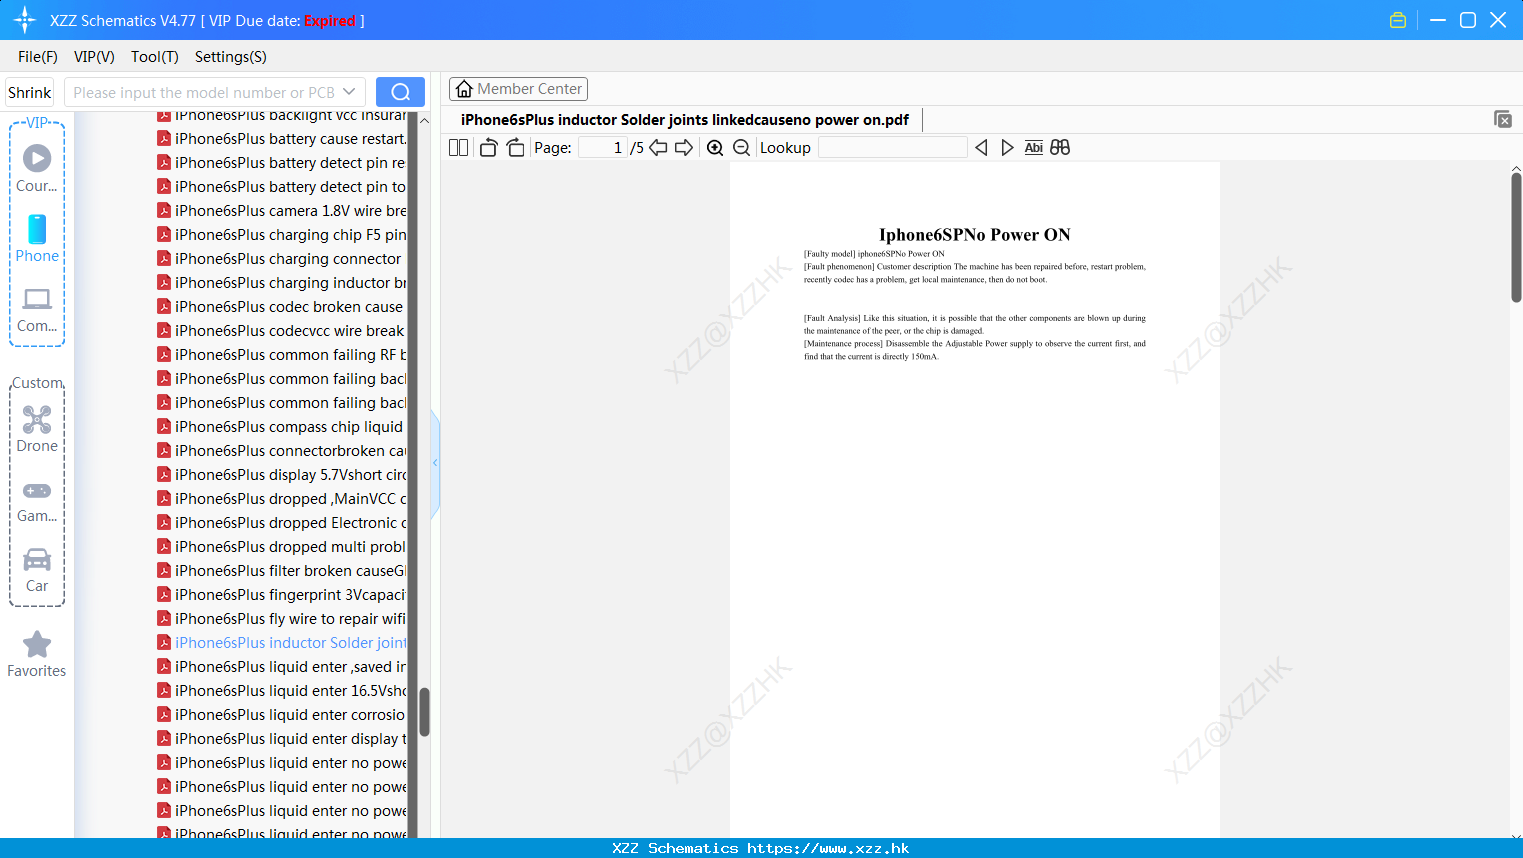This screenshot has width=1523, height=858.
Task: Click the XZZ app logo icon
Action: coord(25,20)
